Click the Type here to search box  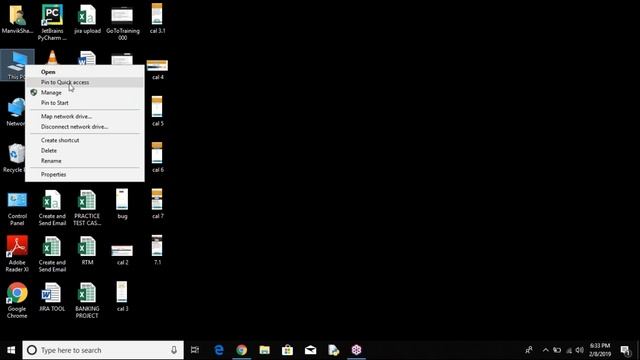[x=103, y=350]
